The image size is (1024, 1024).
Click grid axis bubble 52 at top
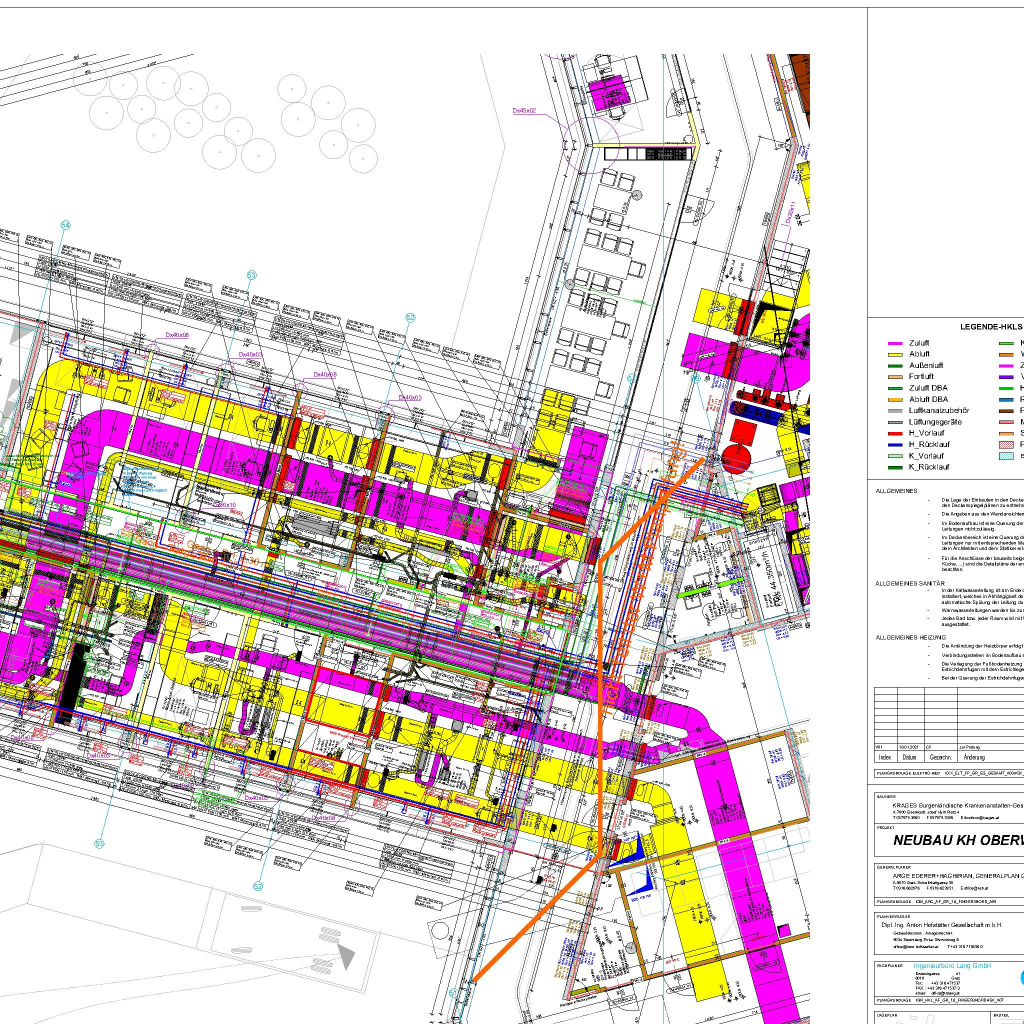coord(410,317)
